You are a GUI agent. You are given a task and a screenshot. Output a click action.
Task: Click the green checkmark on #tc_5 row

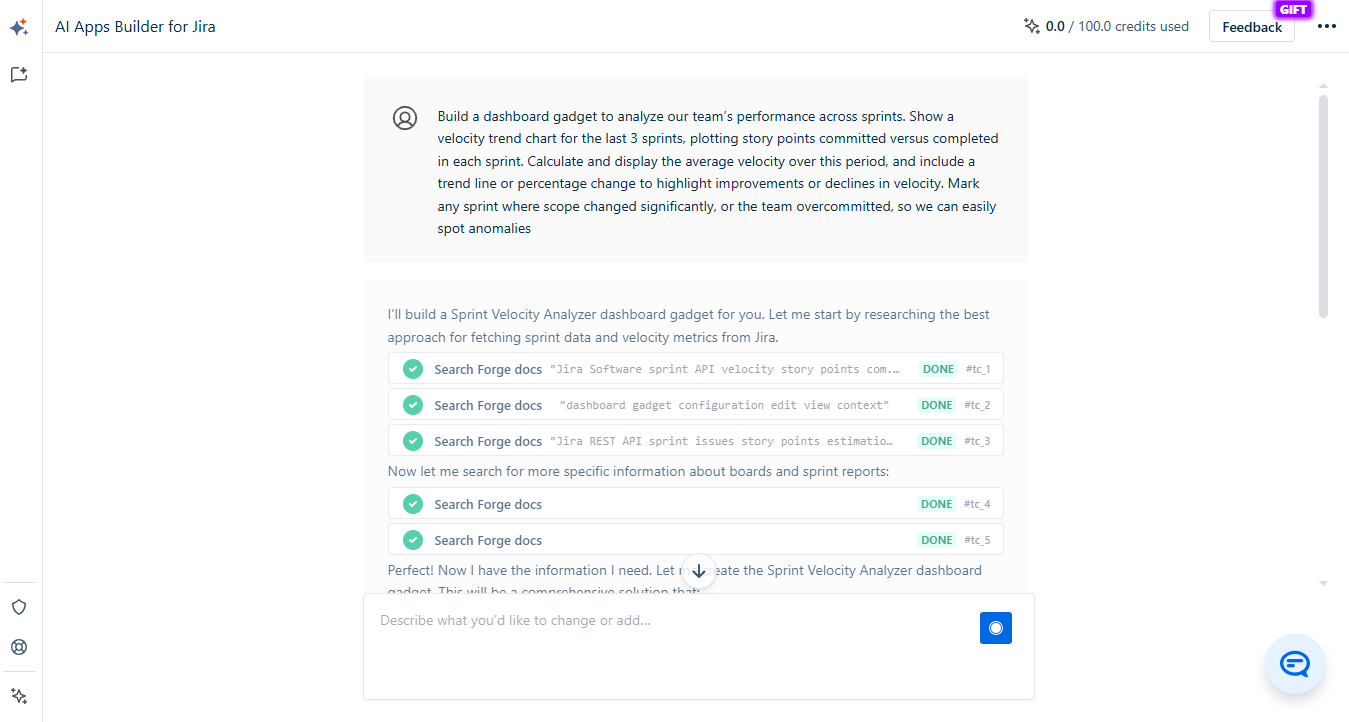click(x=413, y=540)
